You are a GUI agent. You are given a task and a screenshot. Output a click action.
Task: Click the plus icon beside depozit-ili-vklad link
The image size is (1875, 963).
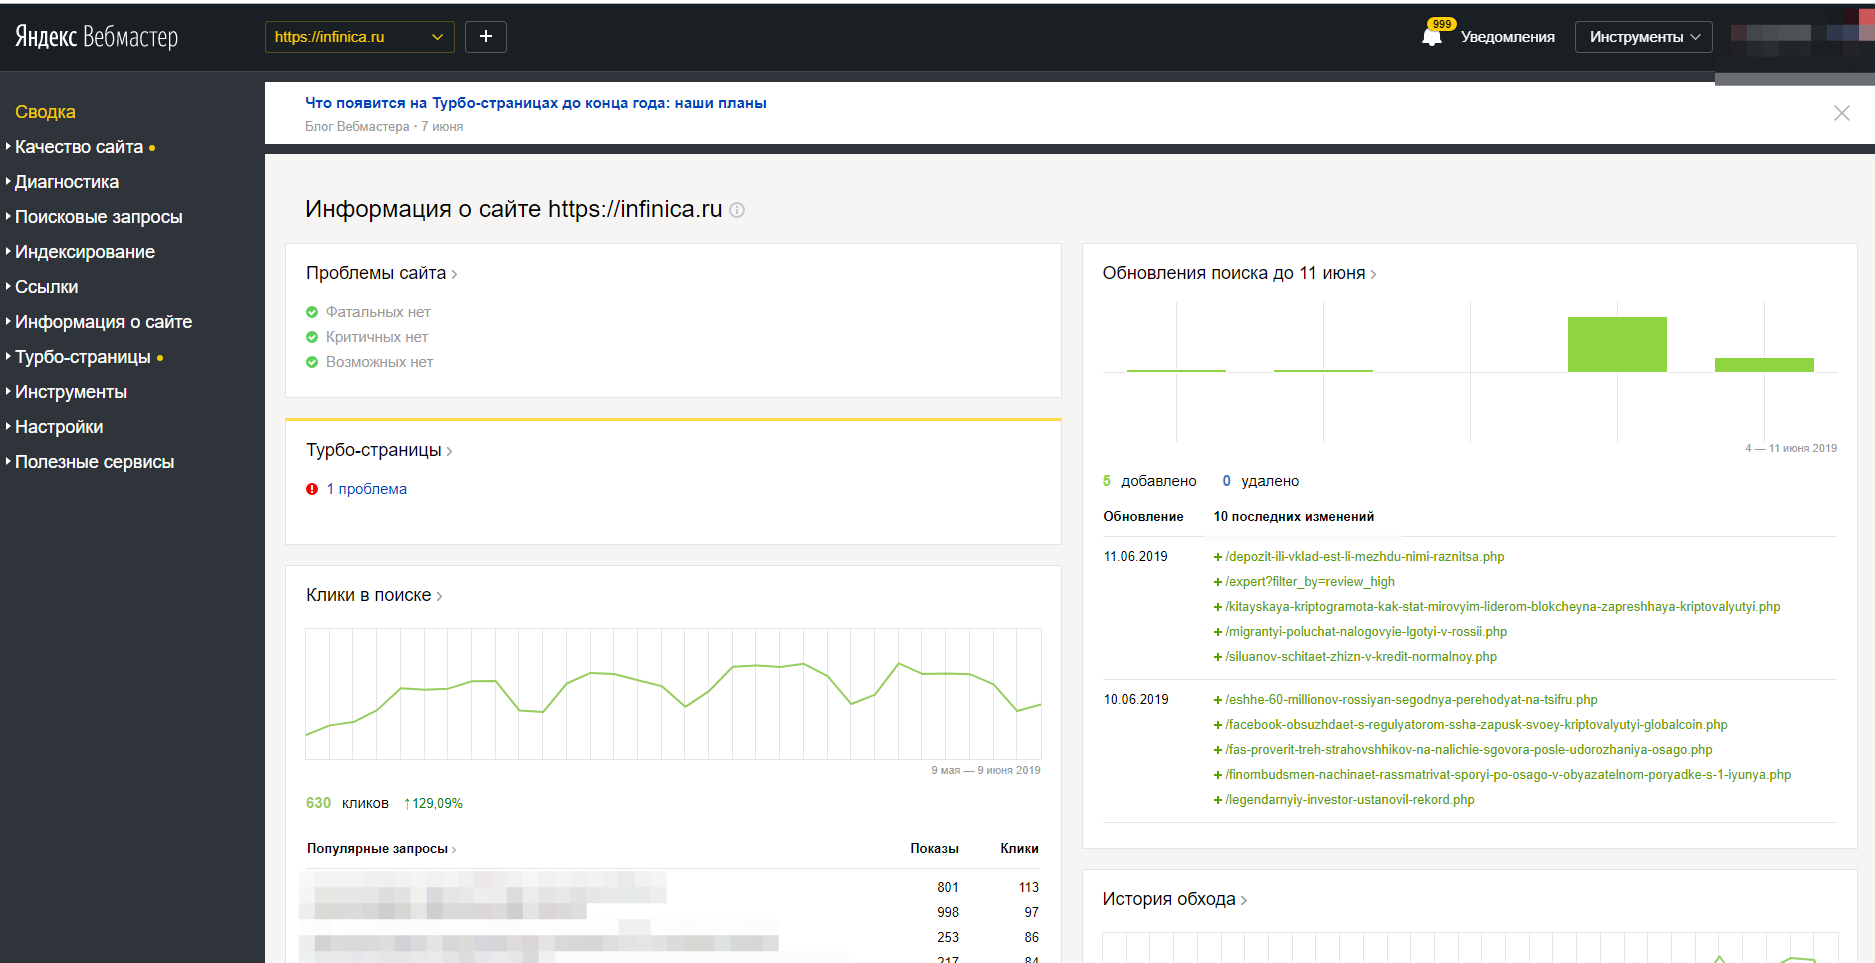point(1217,557)
